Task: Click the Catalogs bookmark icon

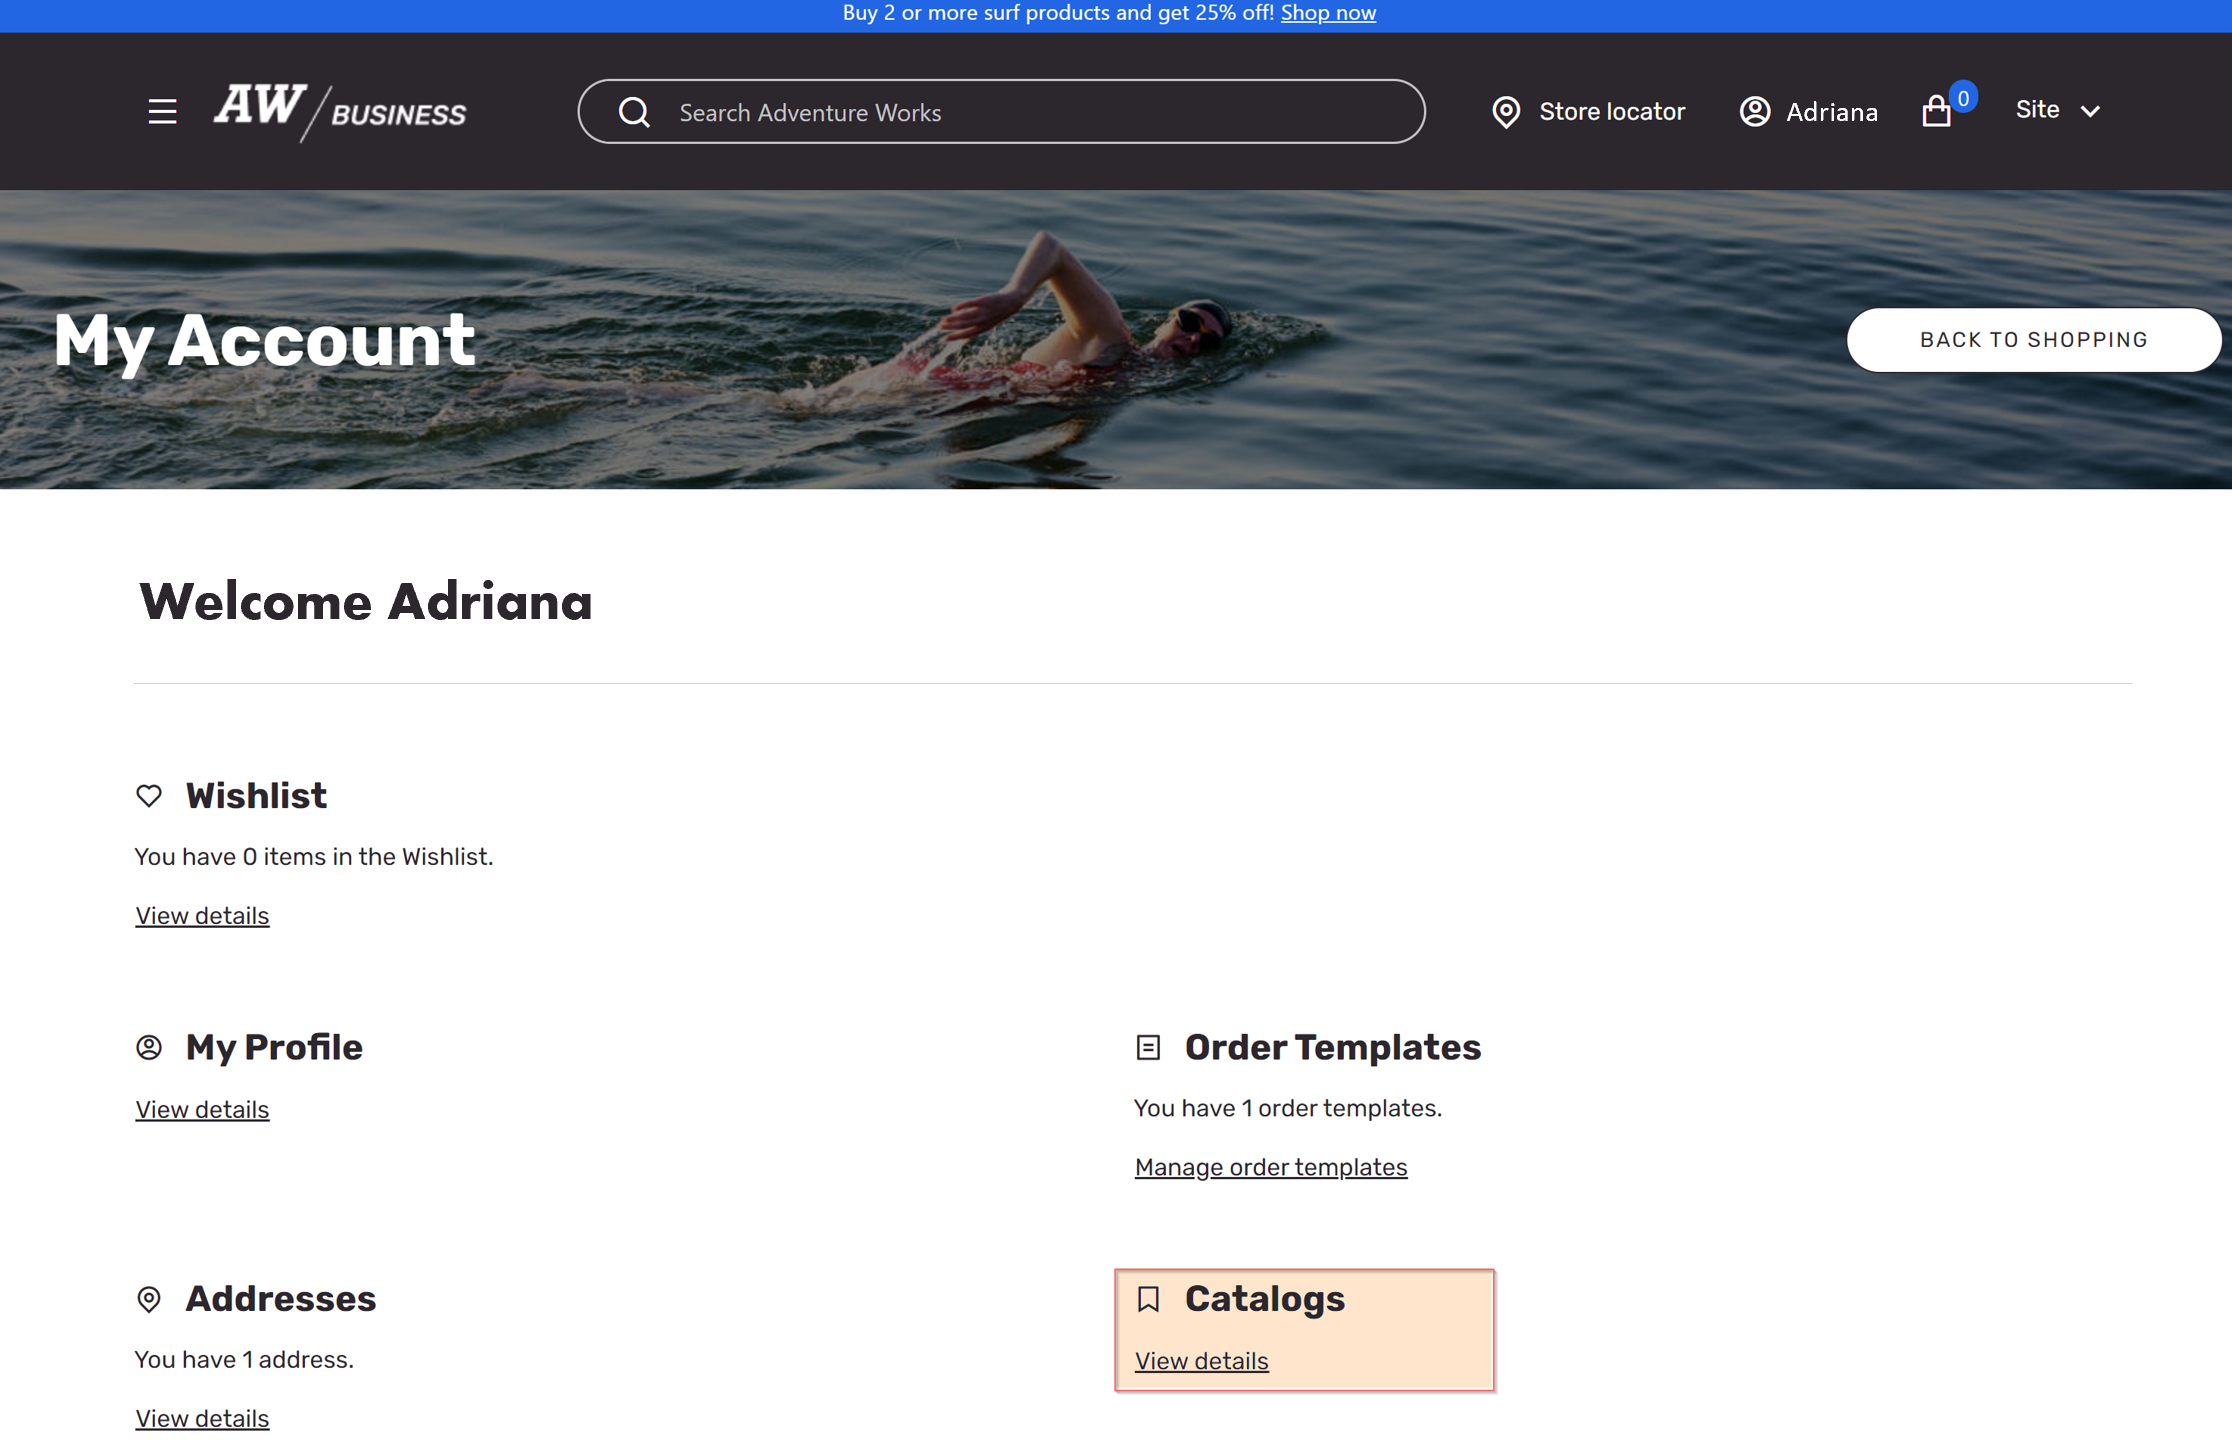Action: pyautogui.click(x=1149, y=1298)
